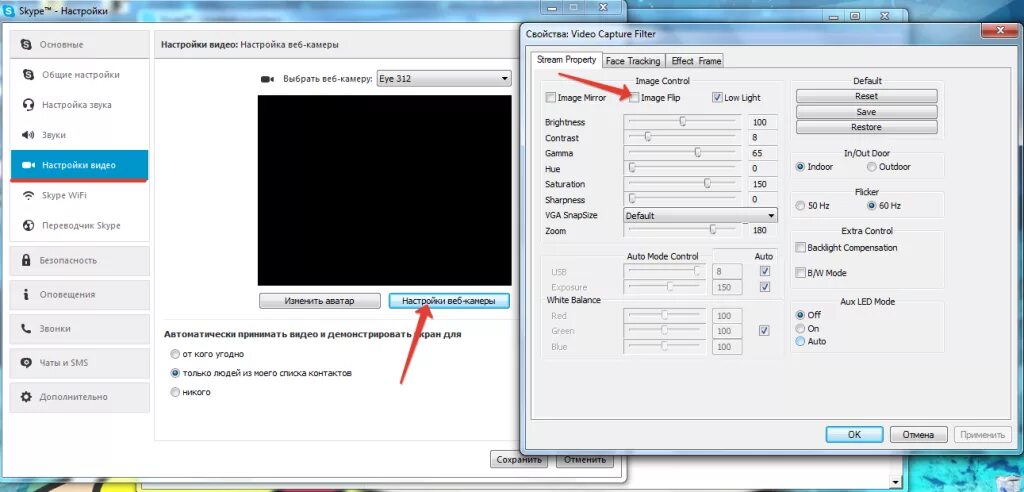
Task: Open Дополнительно section
Action: click(80, 397)
